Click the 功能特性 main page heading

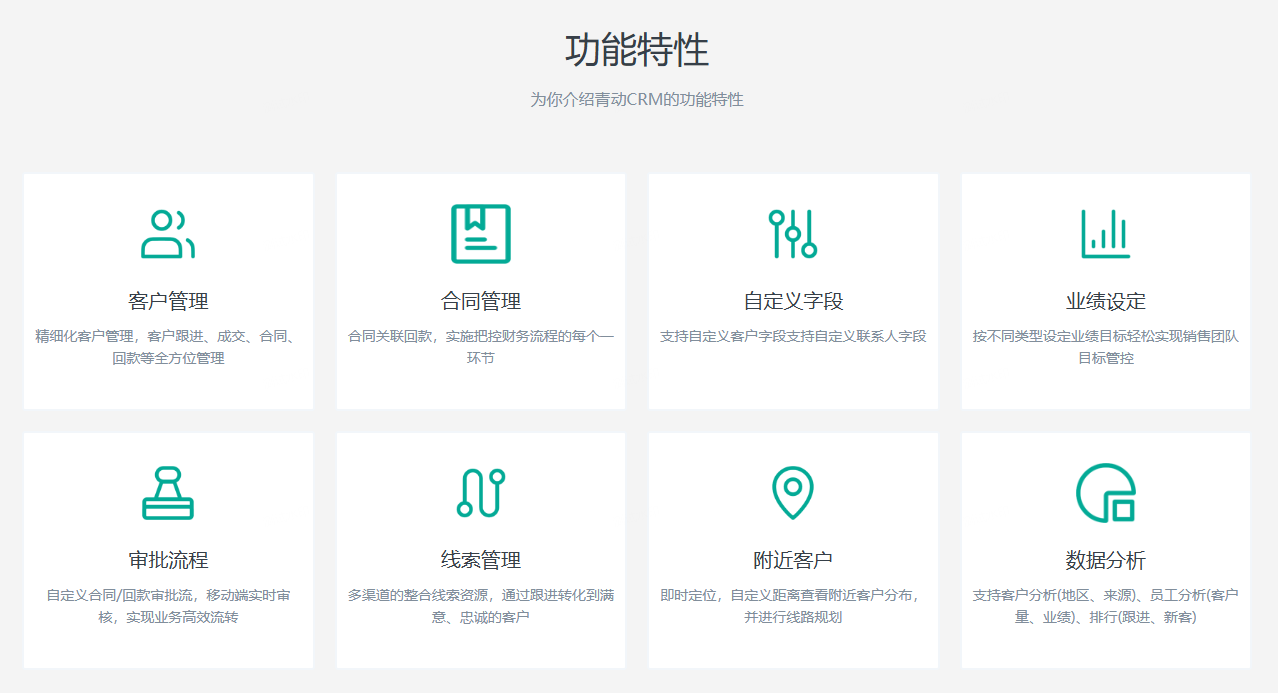pos(637,50)
